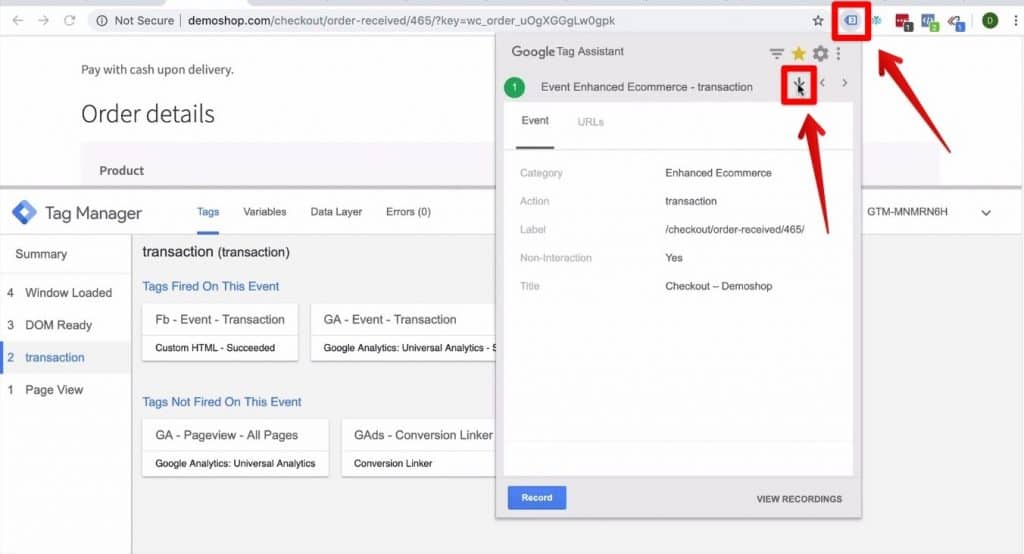Select the DOM Ready event in sidebar

[x=59, y=325]
